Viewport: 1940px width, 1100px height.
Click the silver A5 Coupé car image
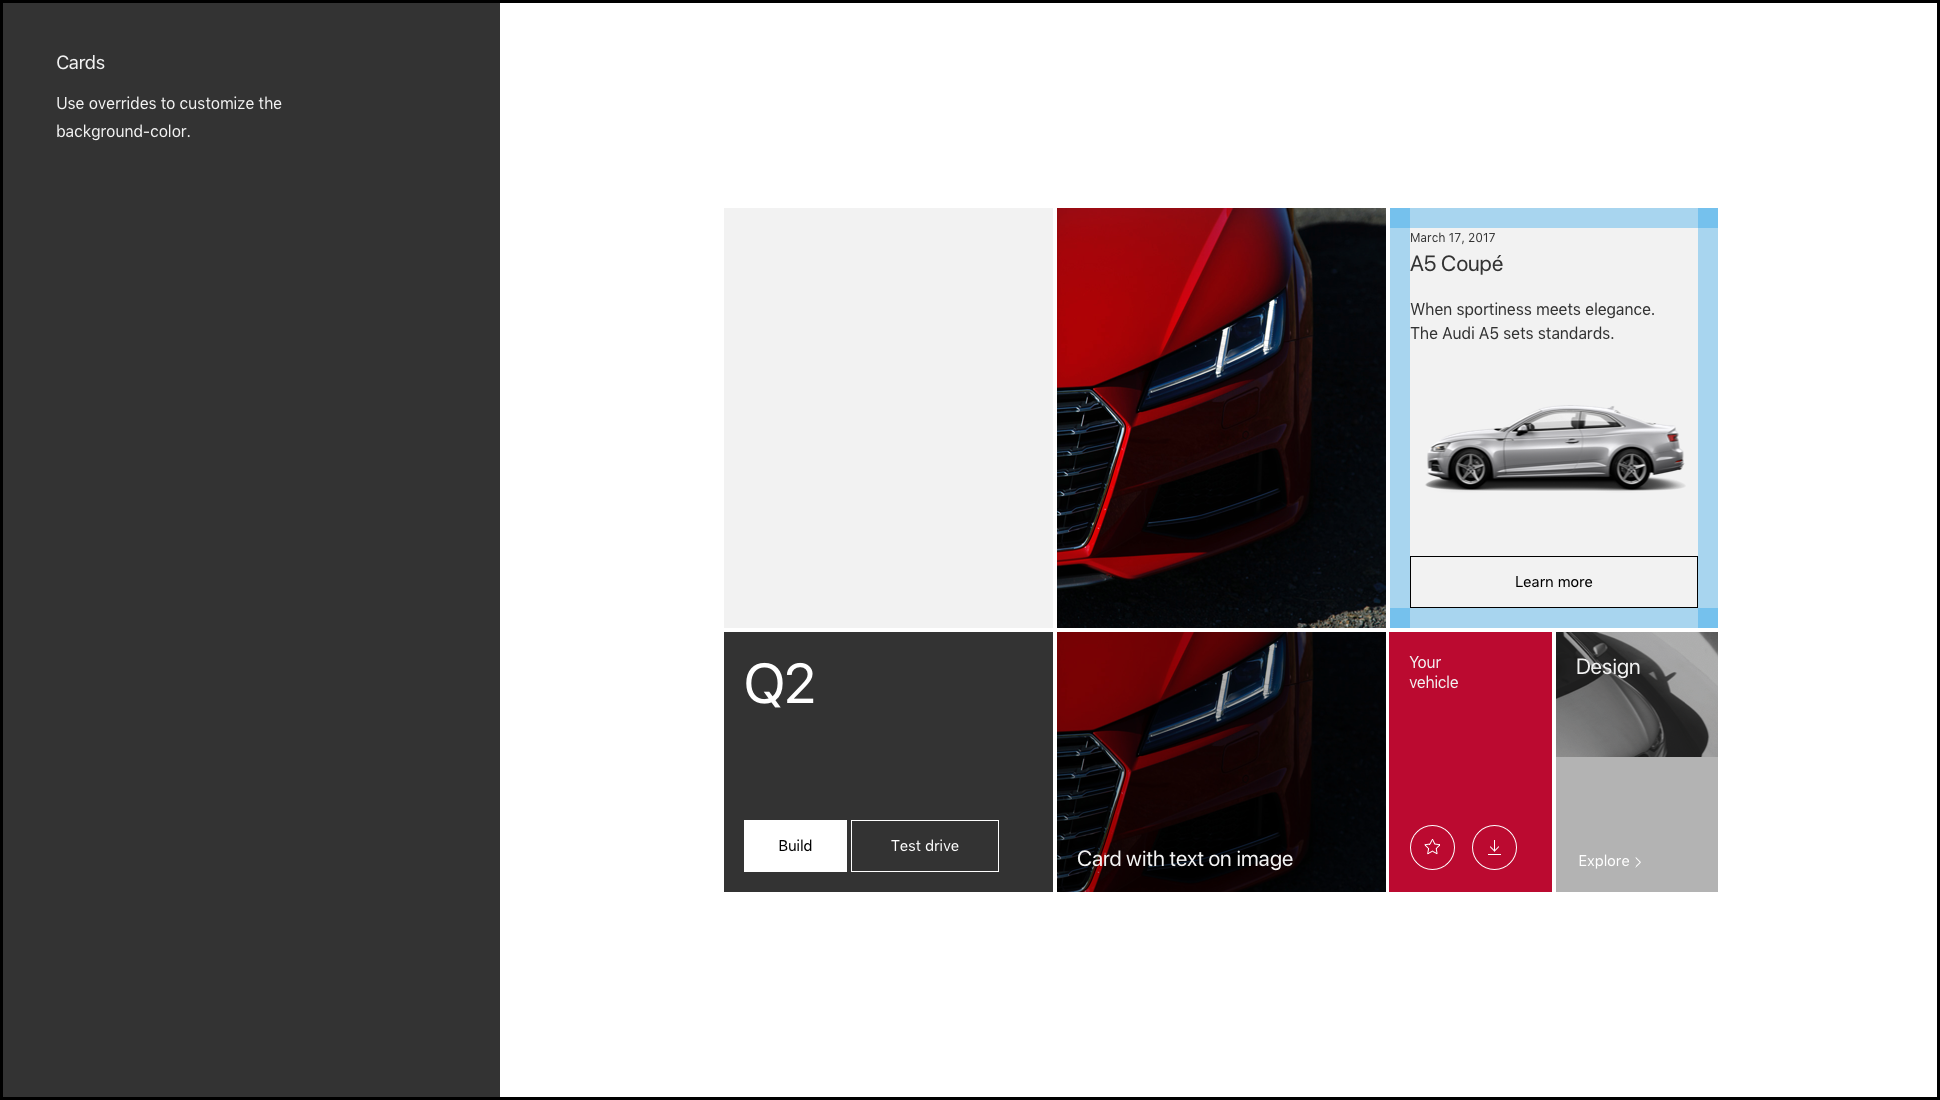coord(1554,447)
